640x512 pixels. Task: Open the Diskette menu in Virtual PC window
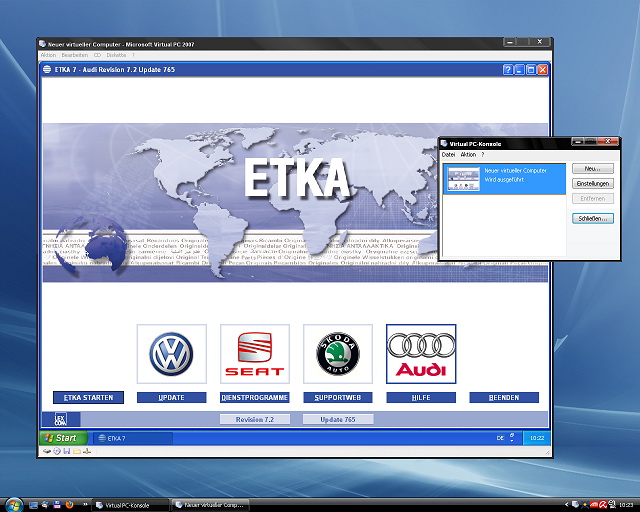pos(116,55)
